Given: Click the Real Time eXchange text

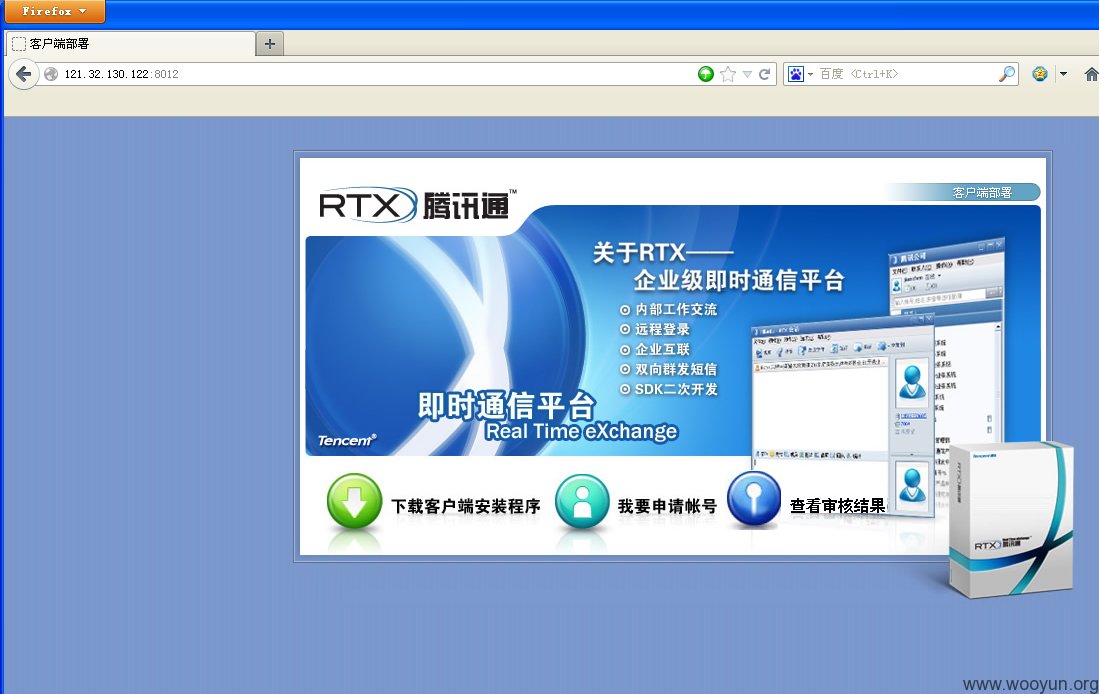Looking at the screenshot, I should tap(582, 431).
